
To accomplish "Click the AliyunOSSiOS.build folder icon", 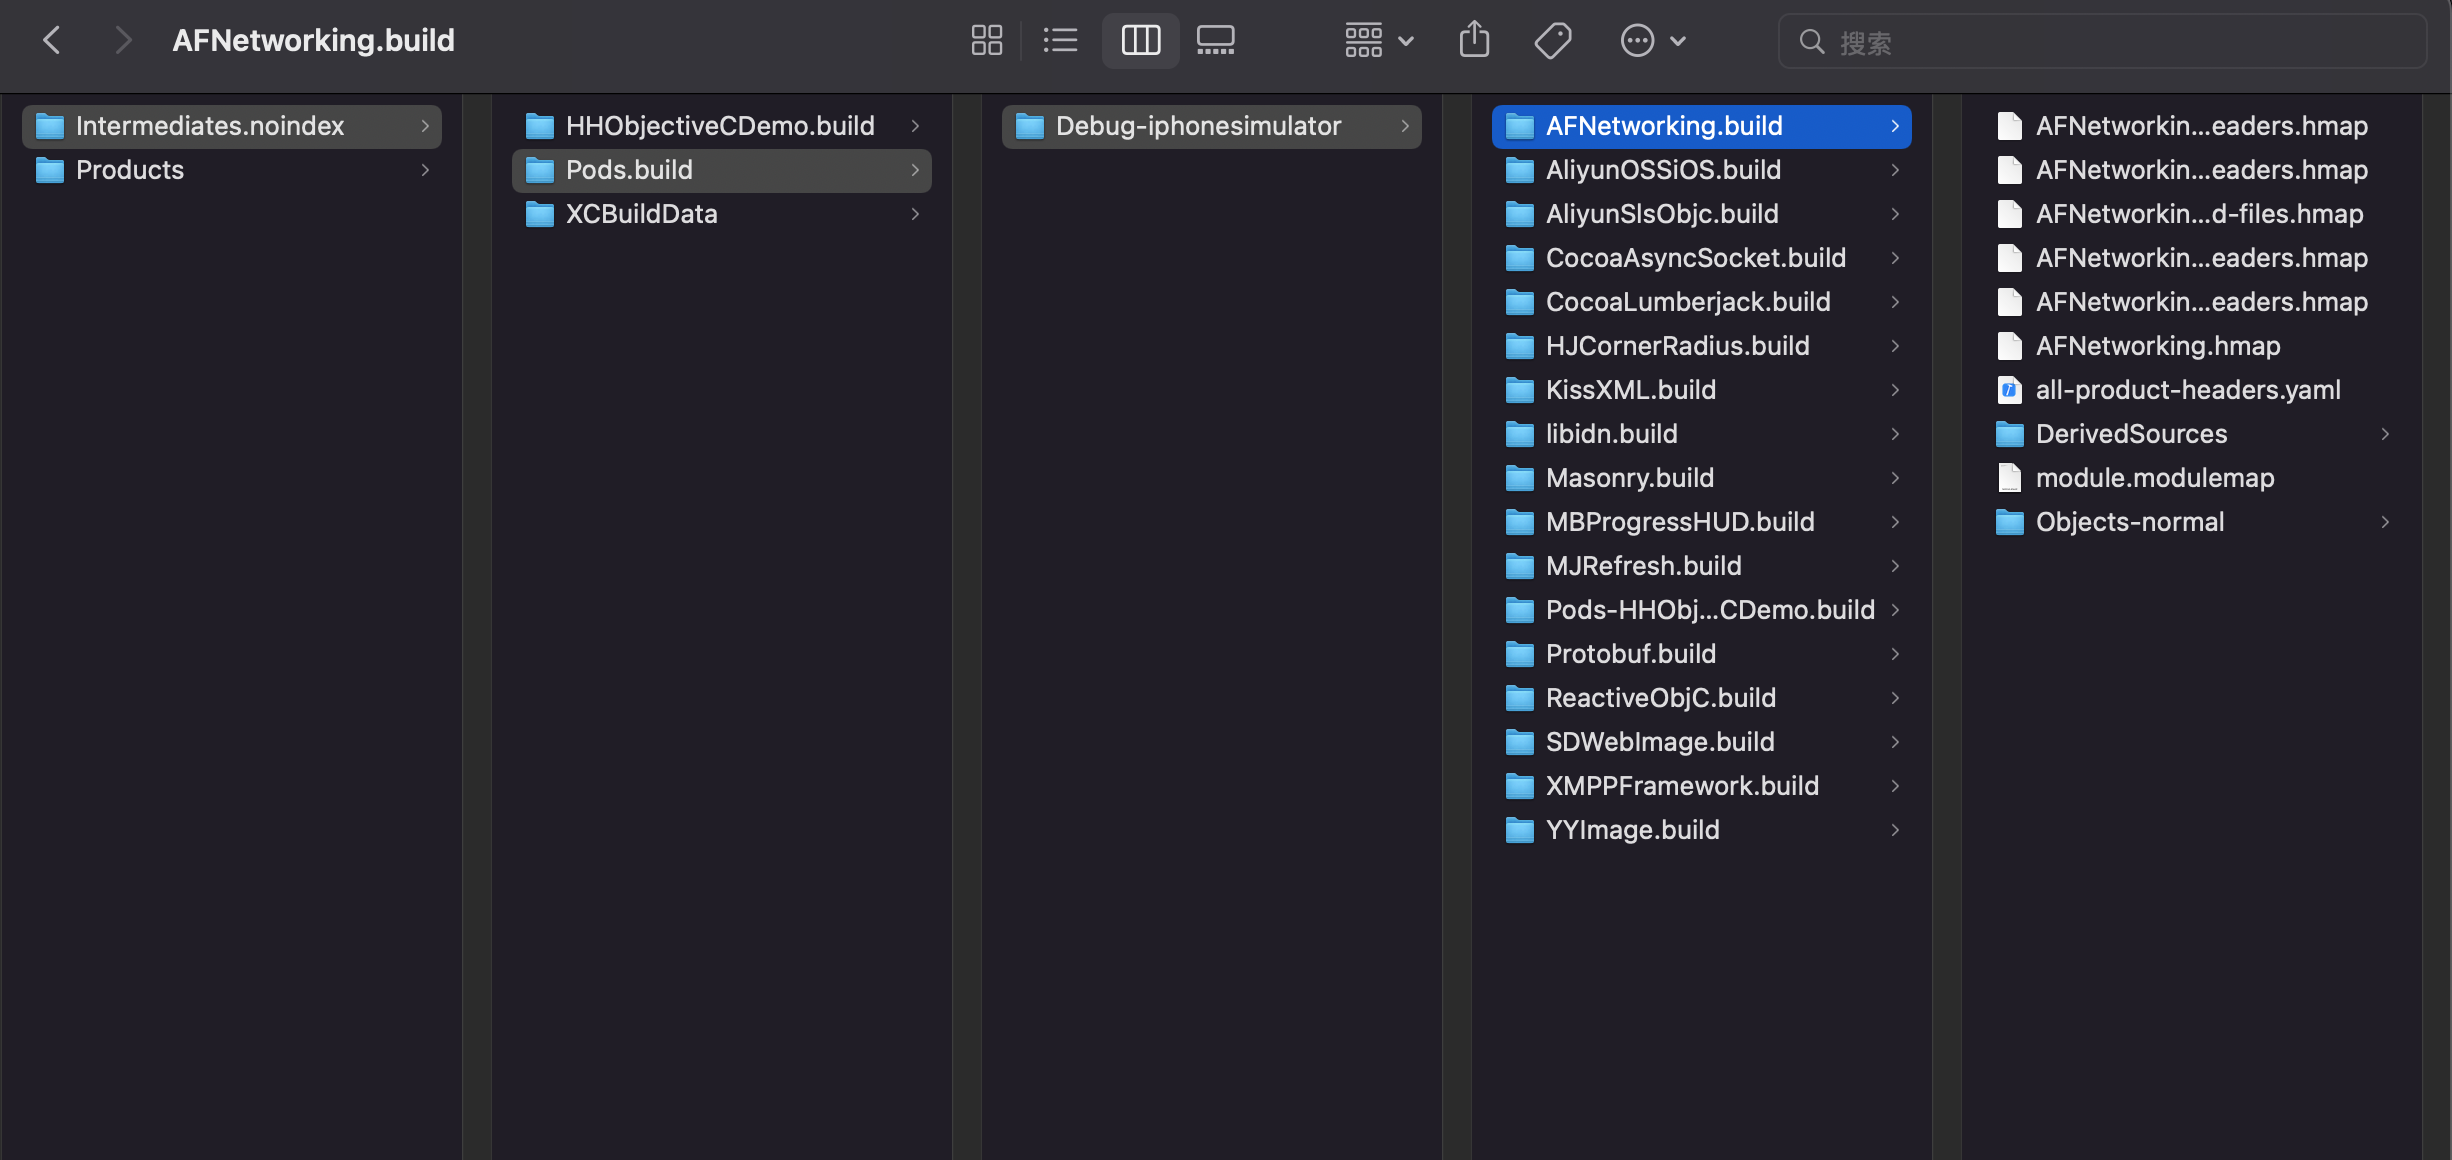I will [x=1520, y=170].
